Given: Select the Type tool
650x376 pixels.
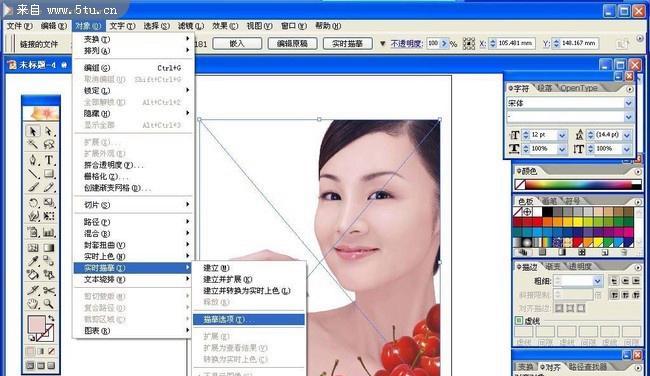Looking at the screenshot, I should pos(49,160).
